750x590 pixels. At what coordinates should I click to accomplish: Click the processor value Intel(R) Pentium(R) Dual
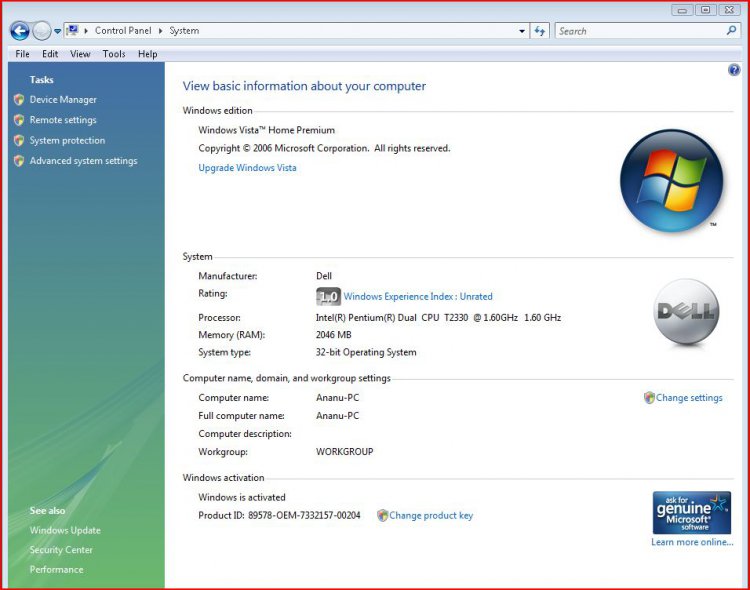[438, 318]
